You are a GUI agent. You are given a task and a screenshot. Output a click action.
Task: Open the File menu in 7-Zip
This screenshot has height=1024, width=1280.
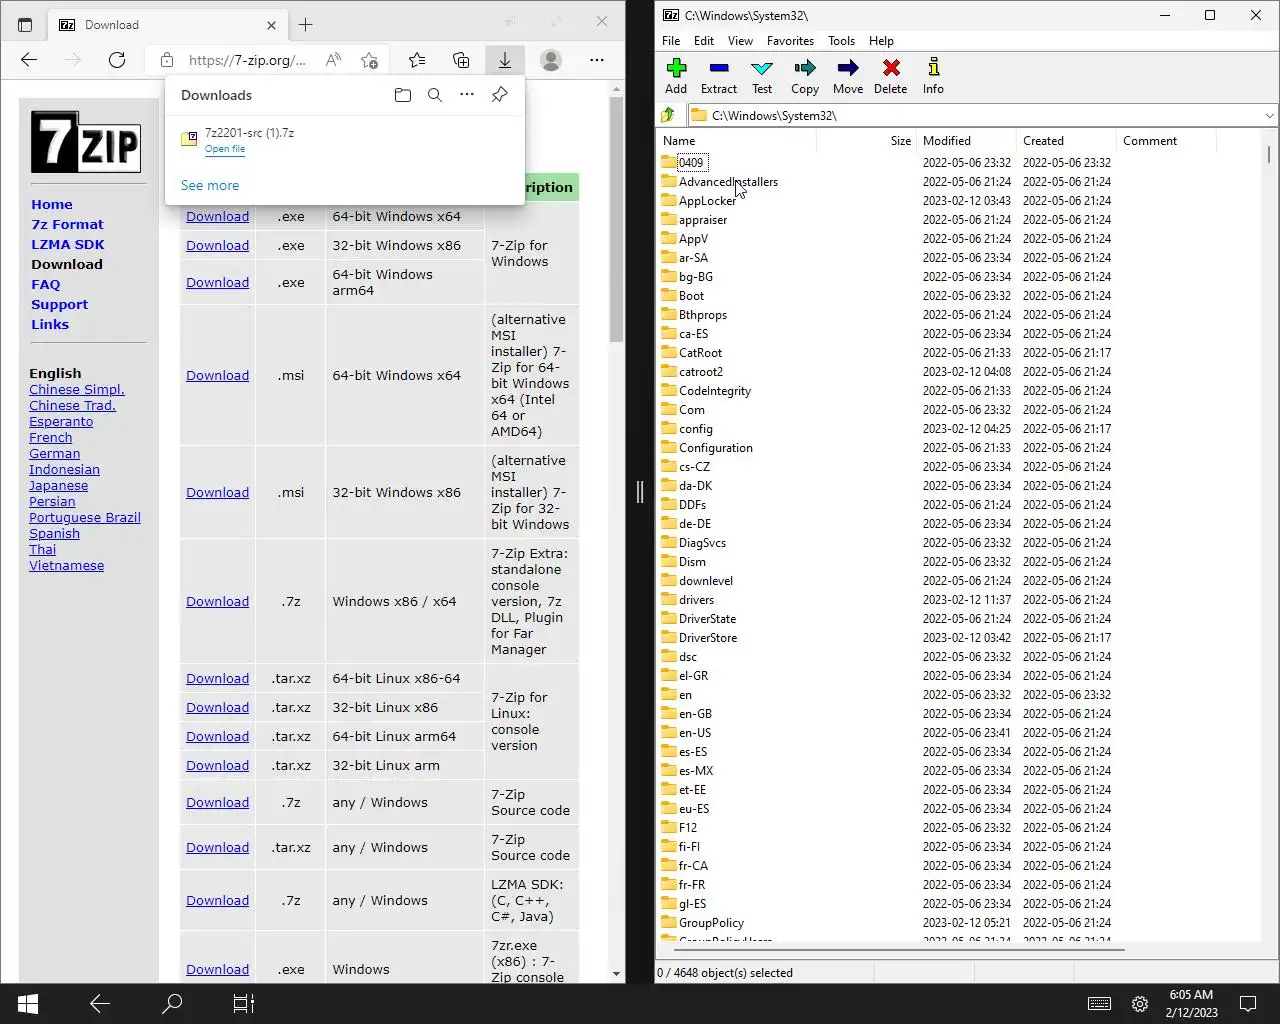(671, 41)
